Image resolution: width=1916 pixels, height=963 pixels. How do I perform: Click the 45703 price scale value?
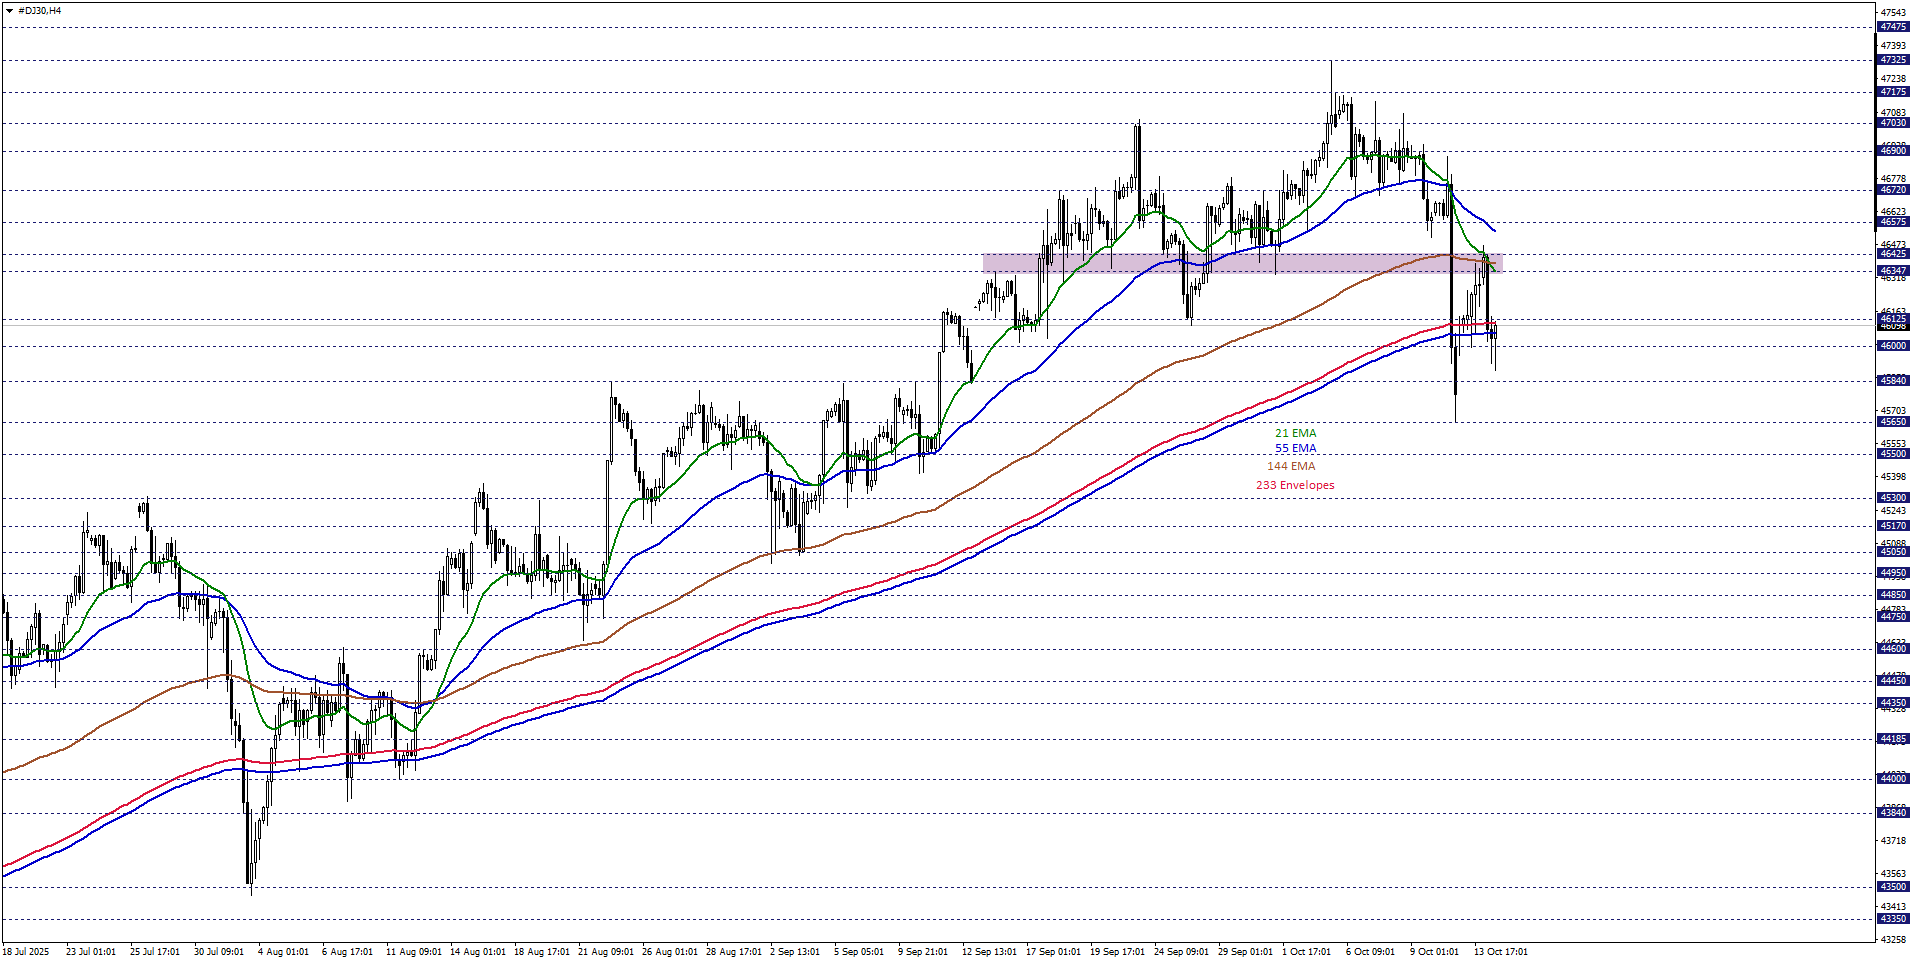(x=1893, y=411)
